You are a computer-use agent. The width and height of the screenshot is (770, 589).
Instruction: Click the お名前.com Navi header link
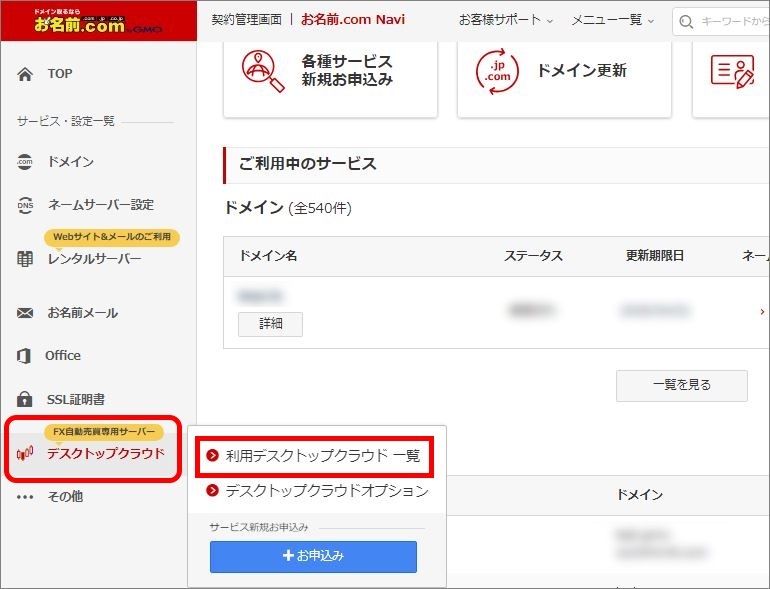click(353, 20)
